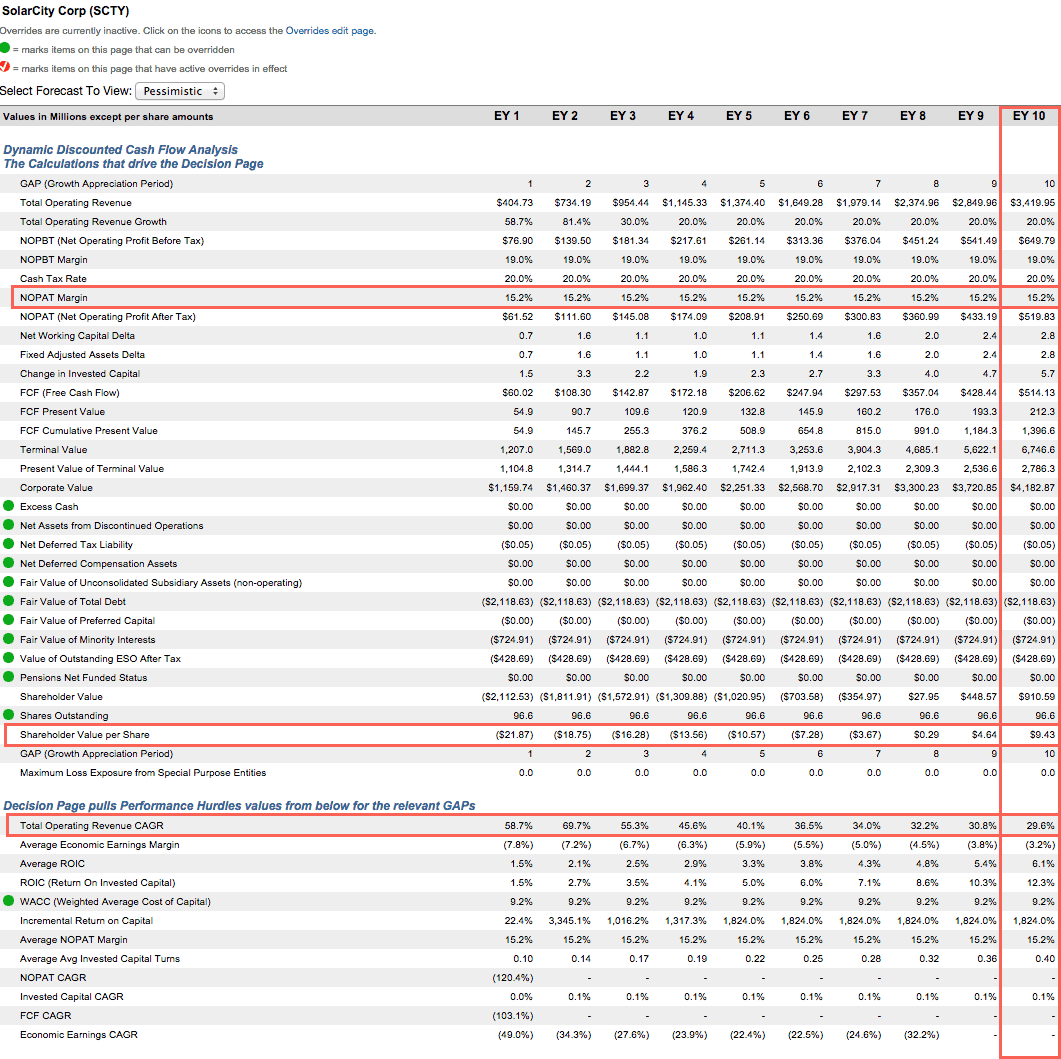Select the 3,345.1% Incremental Return on Capital cell
The height and width of the screenshot is (1059, 1061).
pos(570,920)
